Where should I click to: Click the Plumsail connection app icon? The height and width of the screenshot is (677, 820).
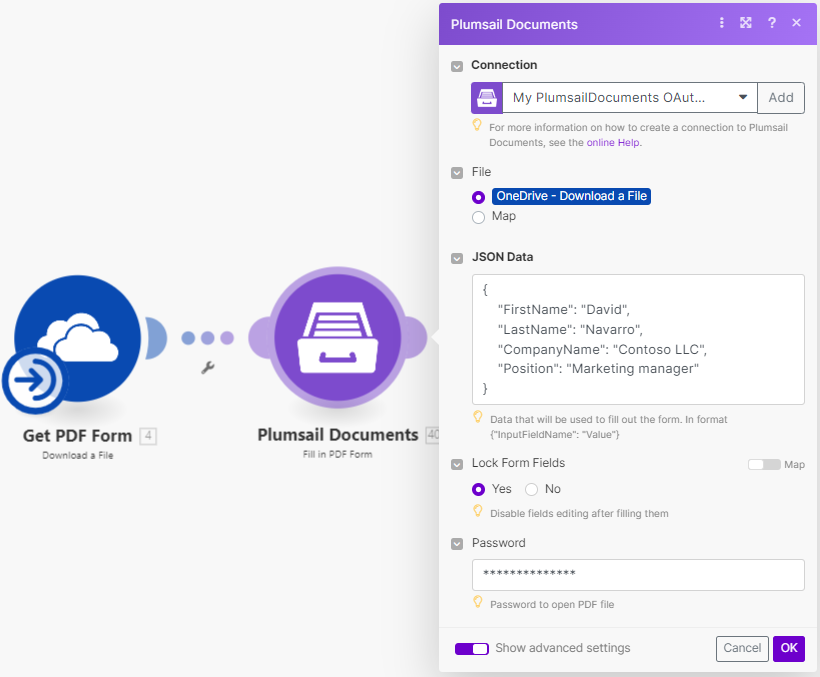coord(487,98)
